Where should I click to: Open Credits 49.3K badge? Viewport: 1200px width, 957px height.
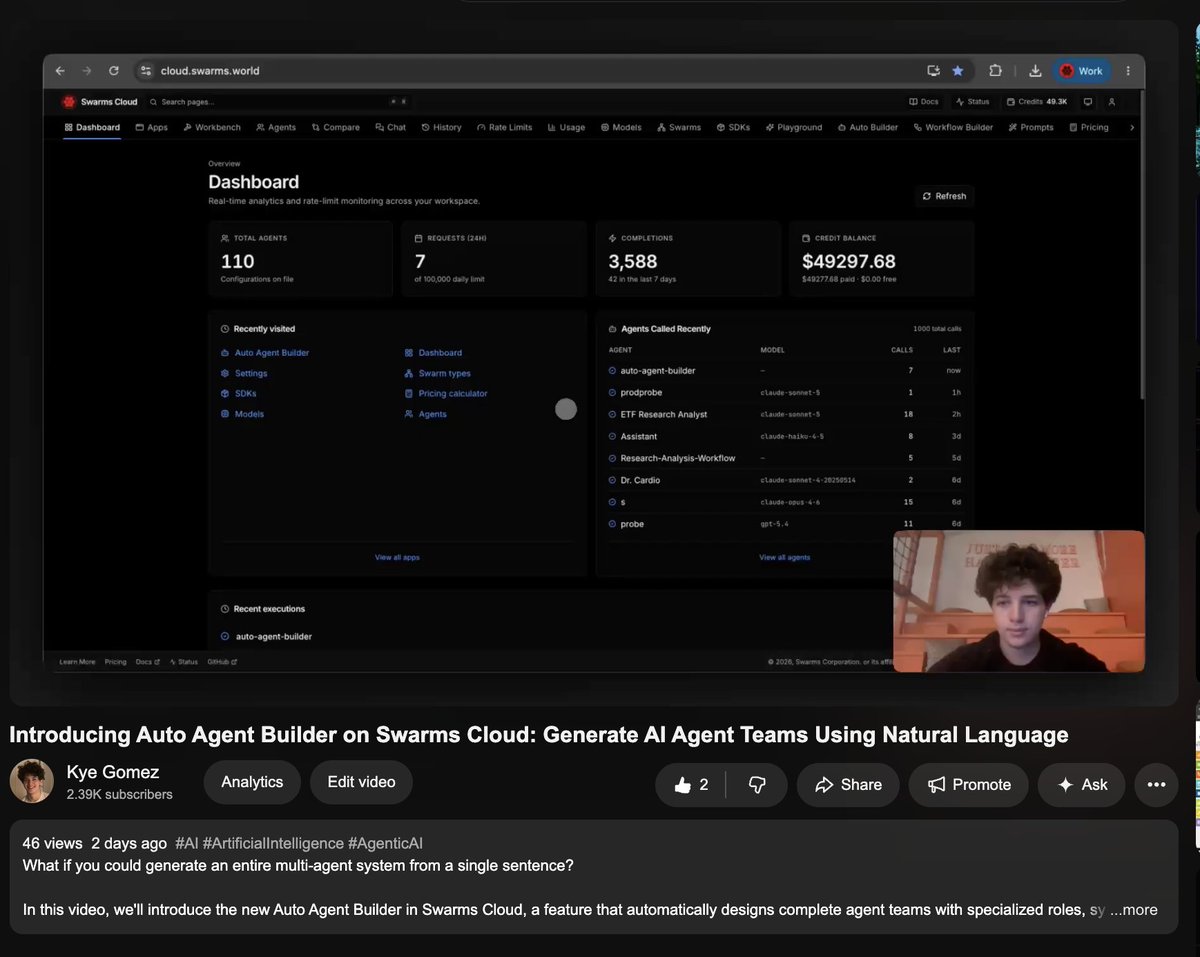tap(1037, 101)
